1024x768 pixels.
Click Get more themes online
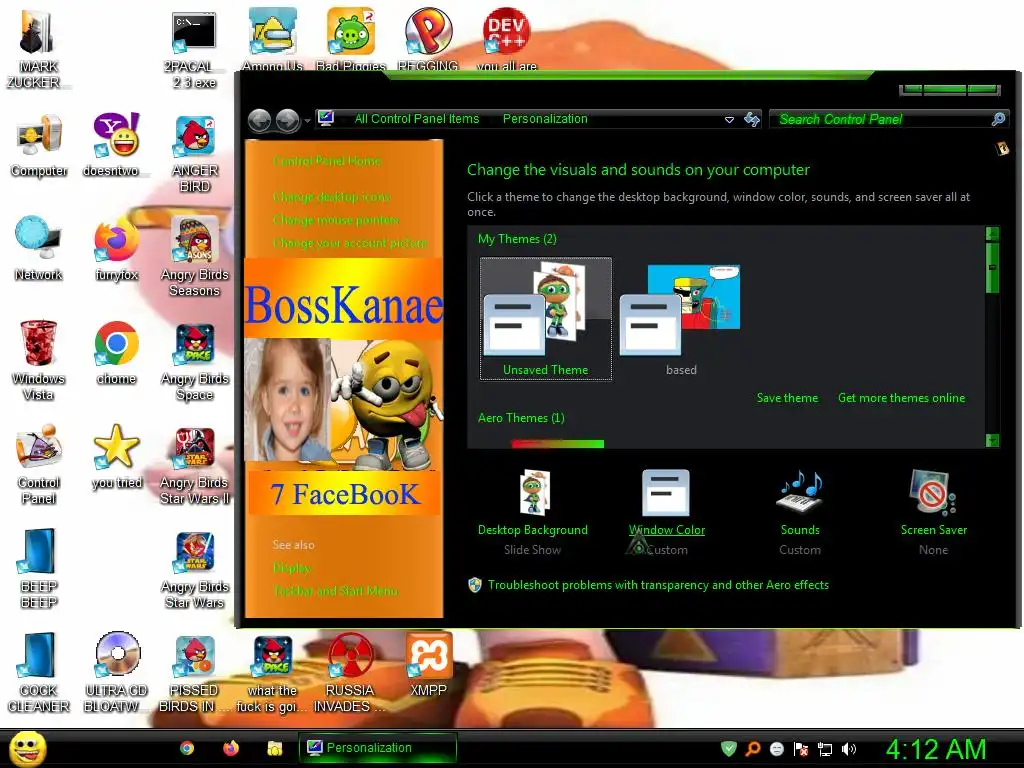point(901,398)
